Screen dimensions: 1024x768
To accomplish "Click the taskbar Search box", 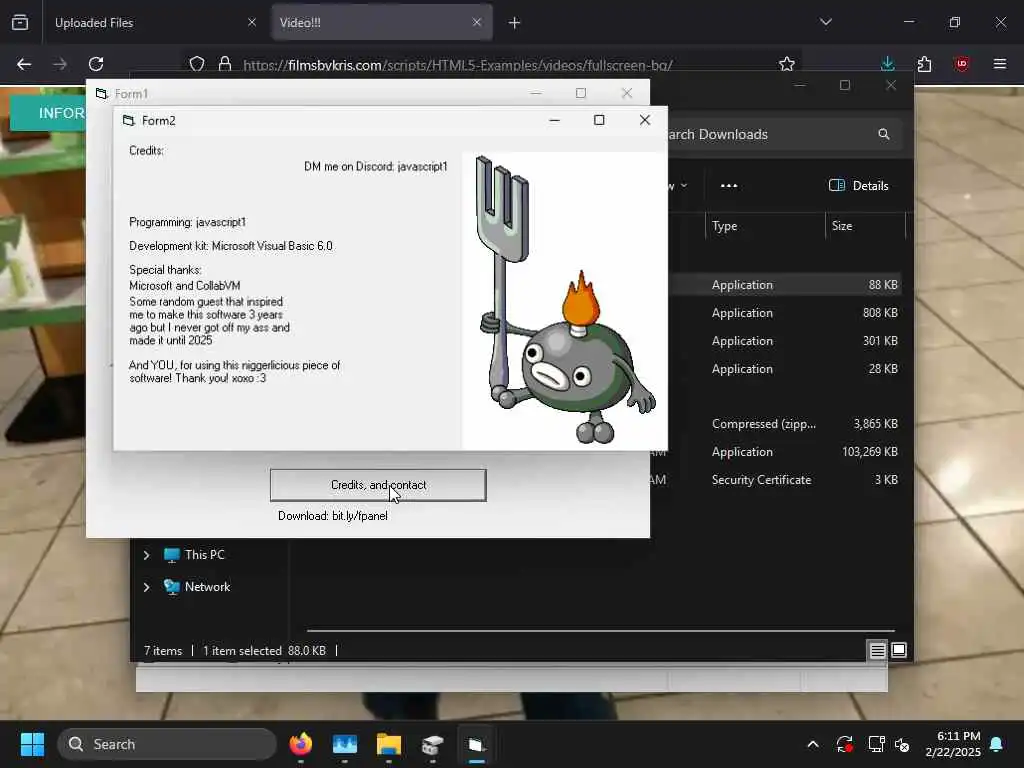I will [167, 744].
